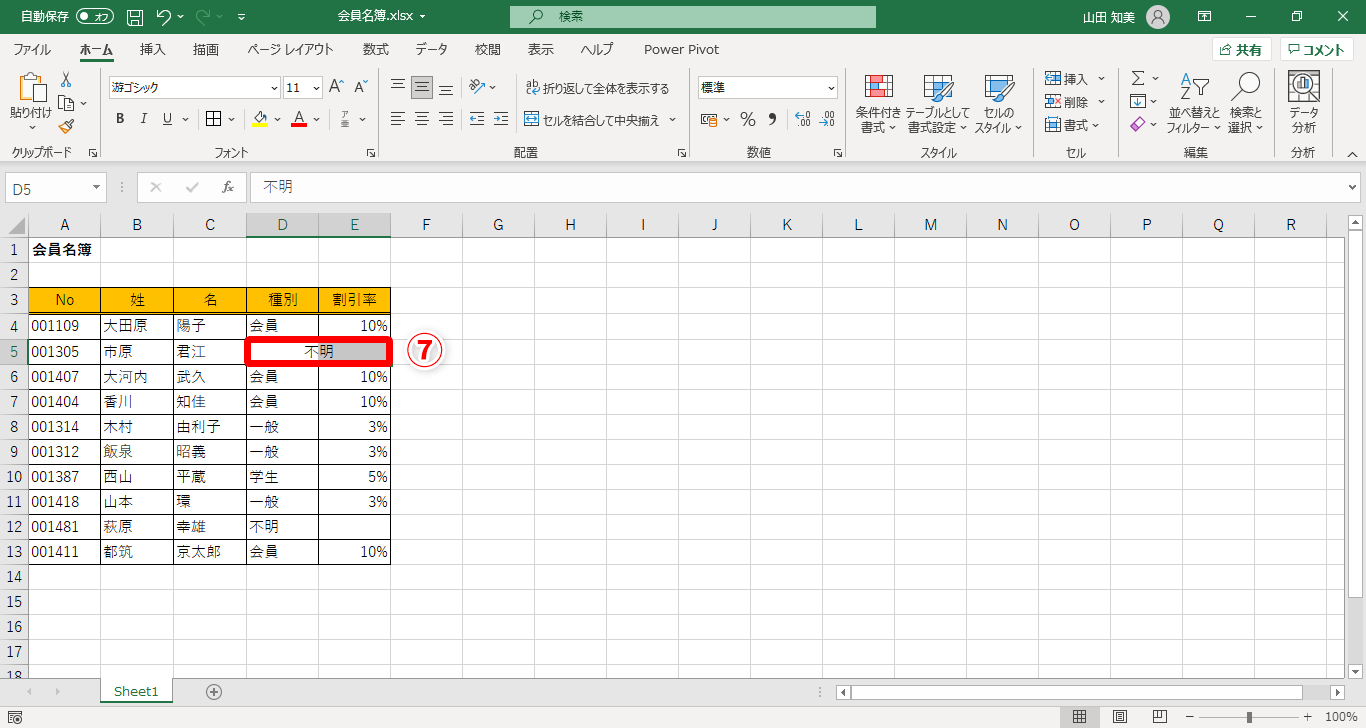The height and width of the screenshot is (728, 1366).
Task: Expand the 書式 cells format dropdown
Action: tap(1096, 125)
